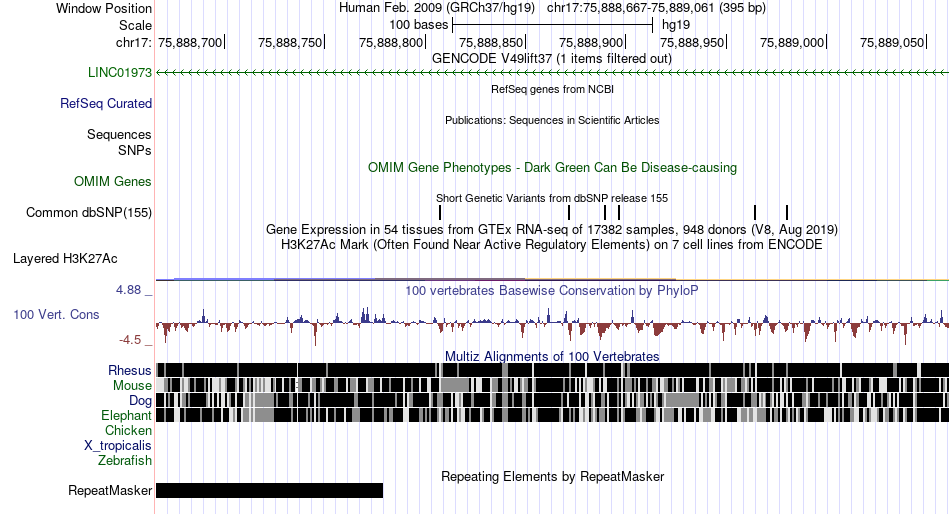Open the Layered H3K27Ac track label
950x514 pixels.
pyautogui.click(x=65, y=259)
